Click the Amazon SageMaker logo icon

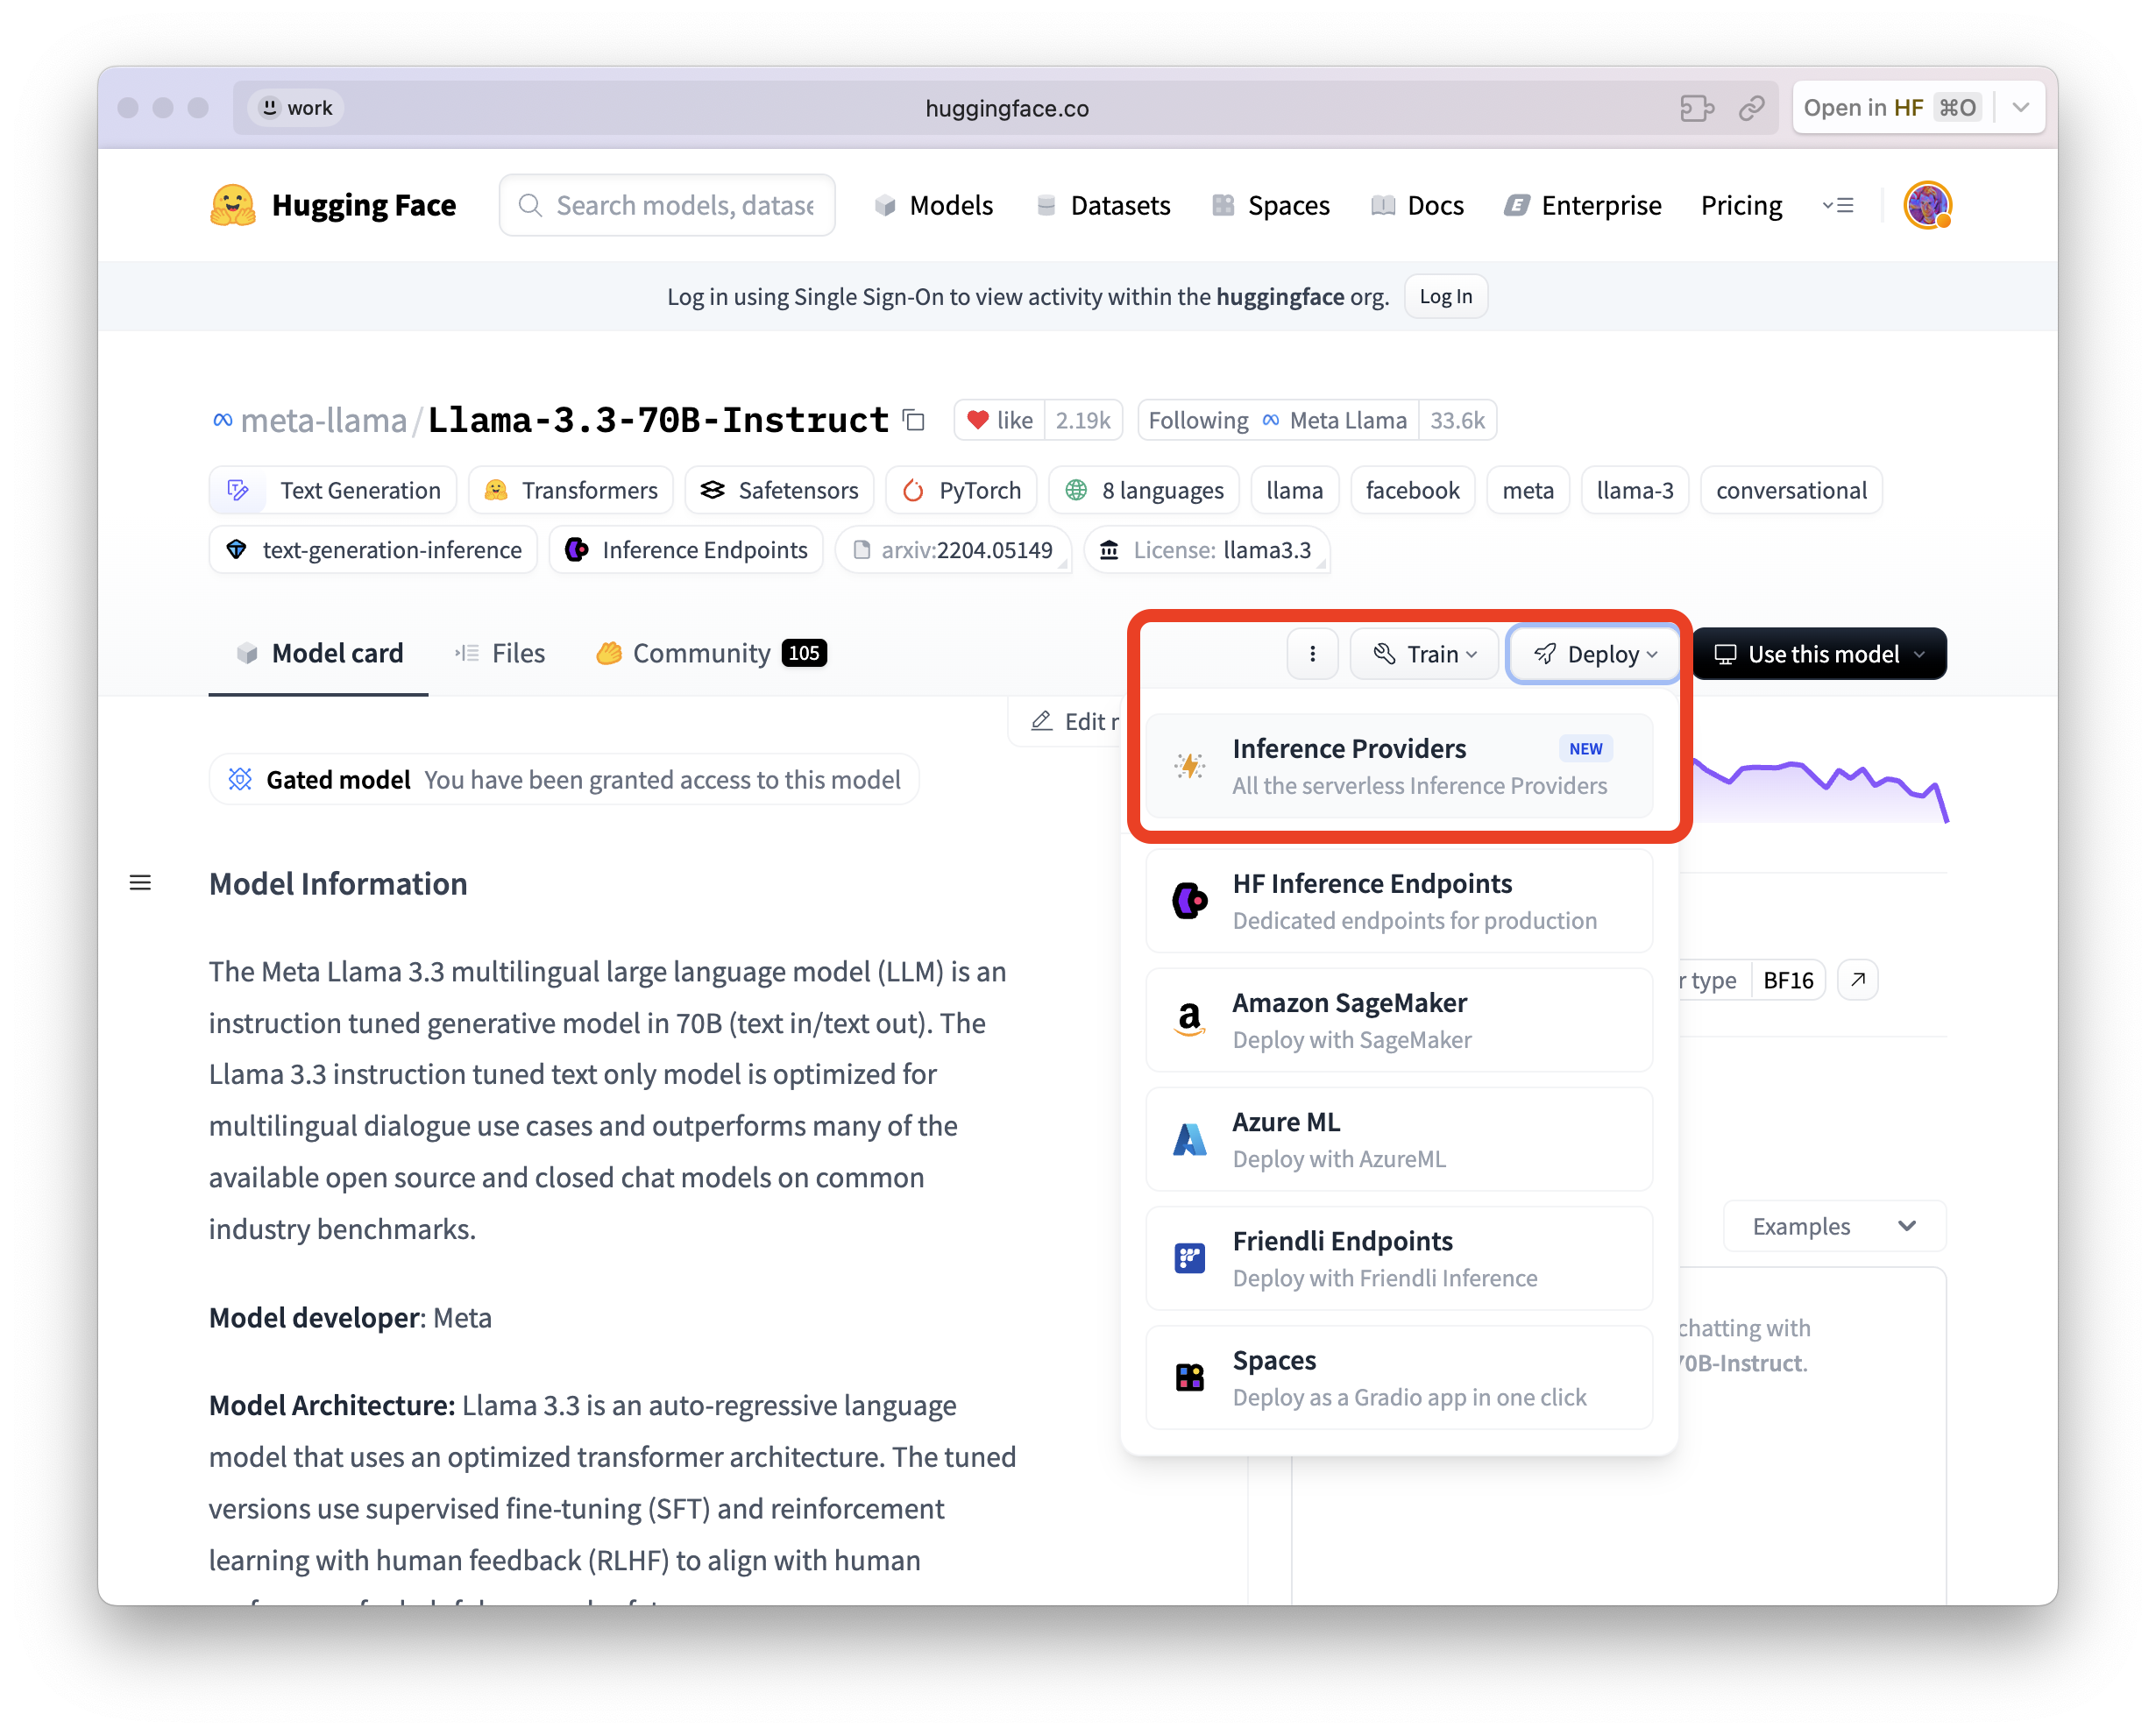[1190, 1020]
